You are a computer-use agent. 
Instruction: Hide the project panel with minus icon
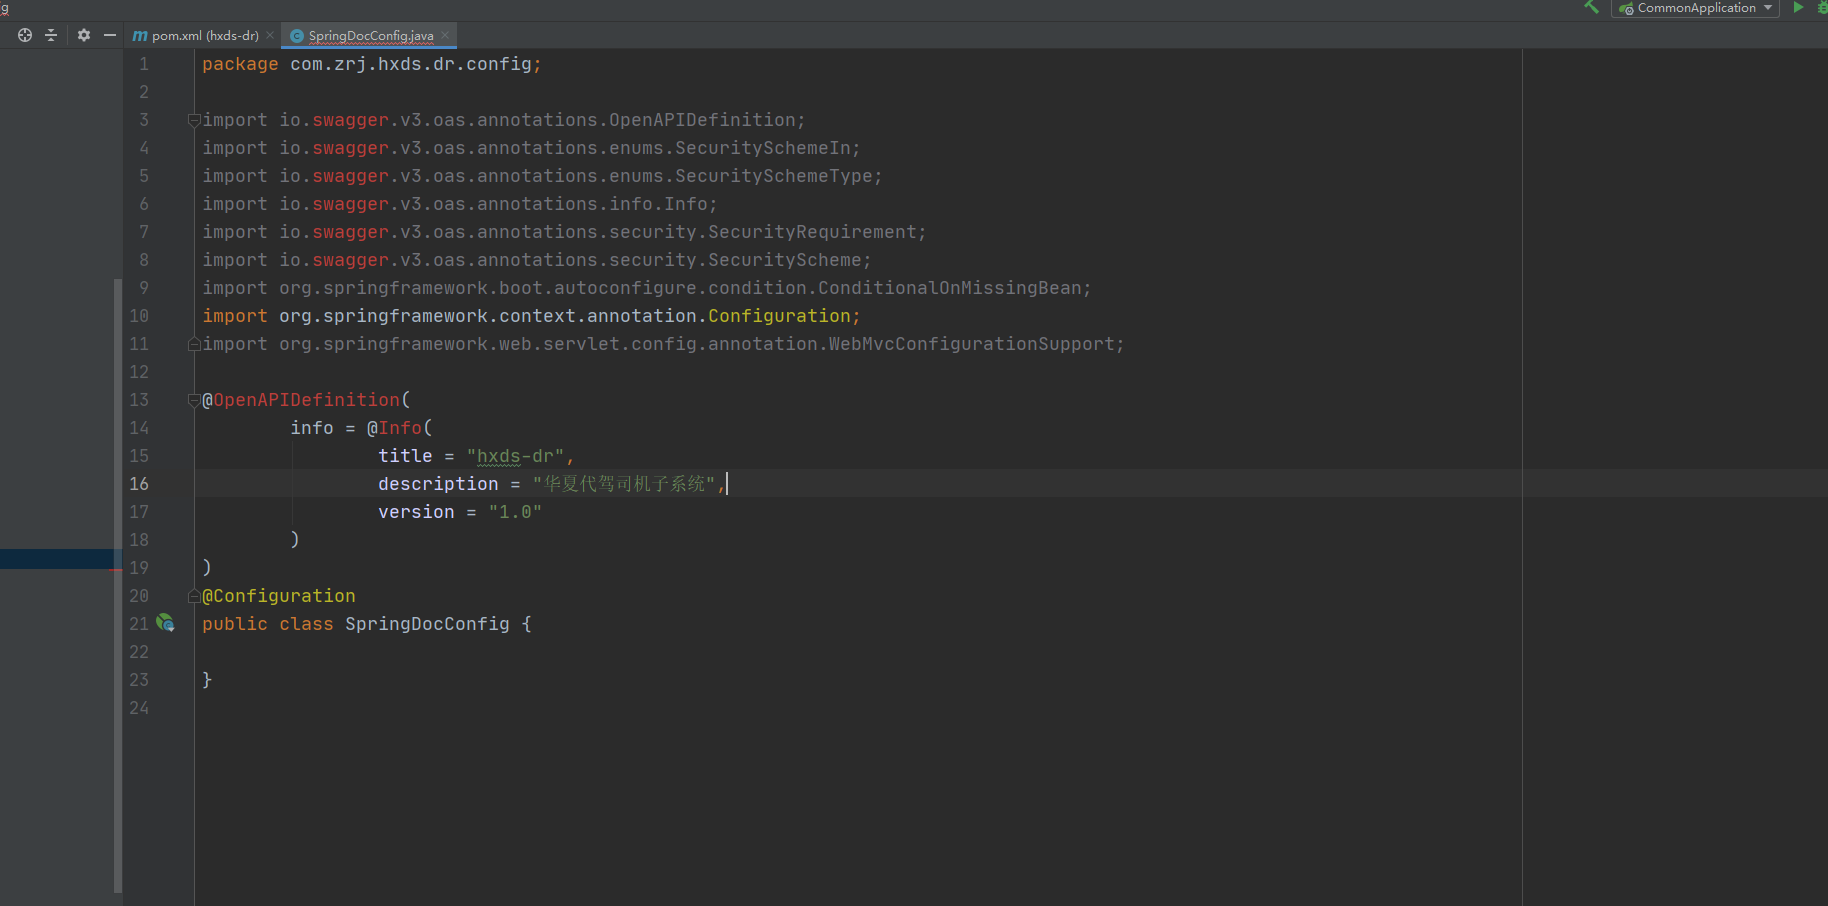tap(110, 35)
